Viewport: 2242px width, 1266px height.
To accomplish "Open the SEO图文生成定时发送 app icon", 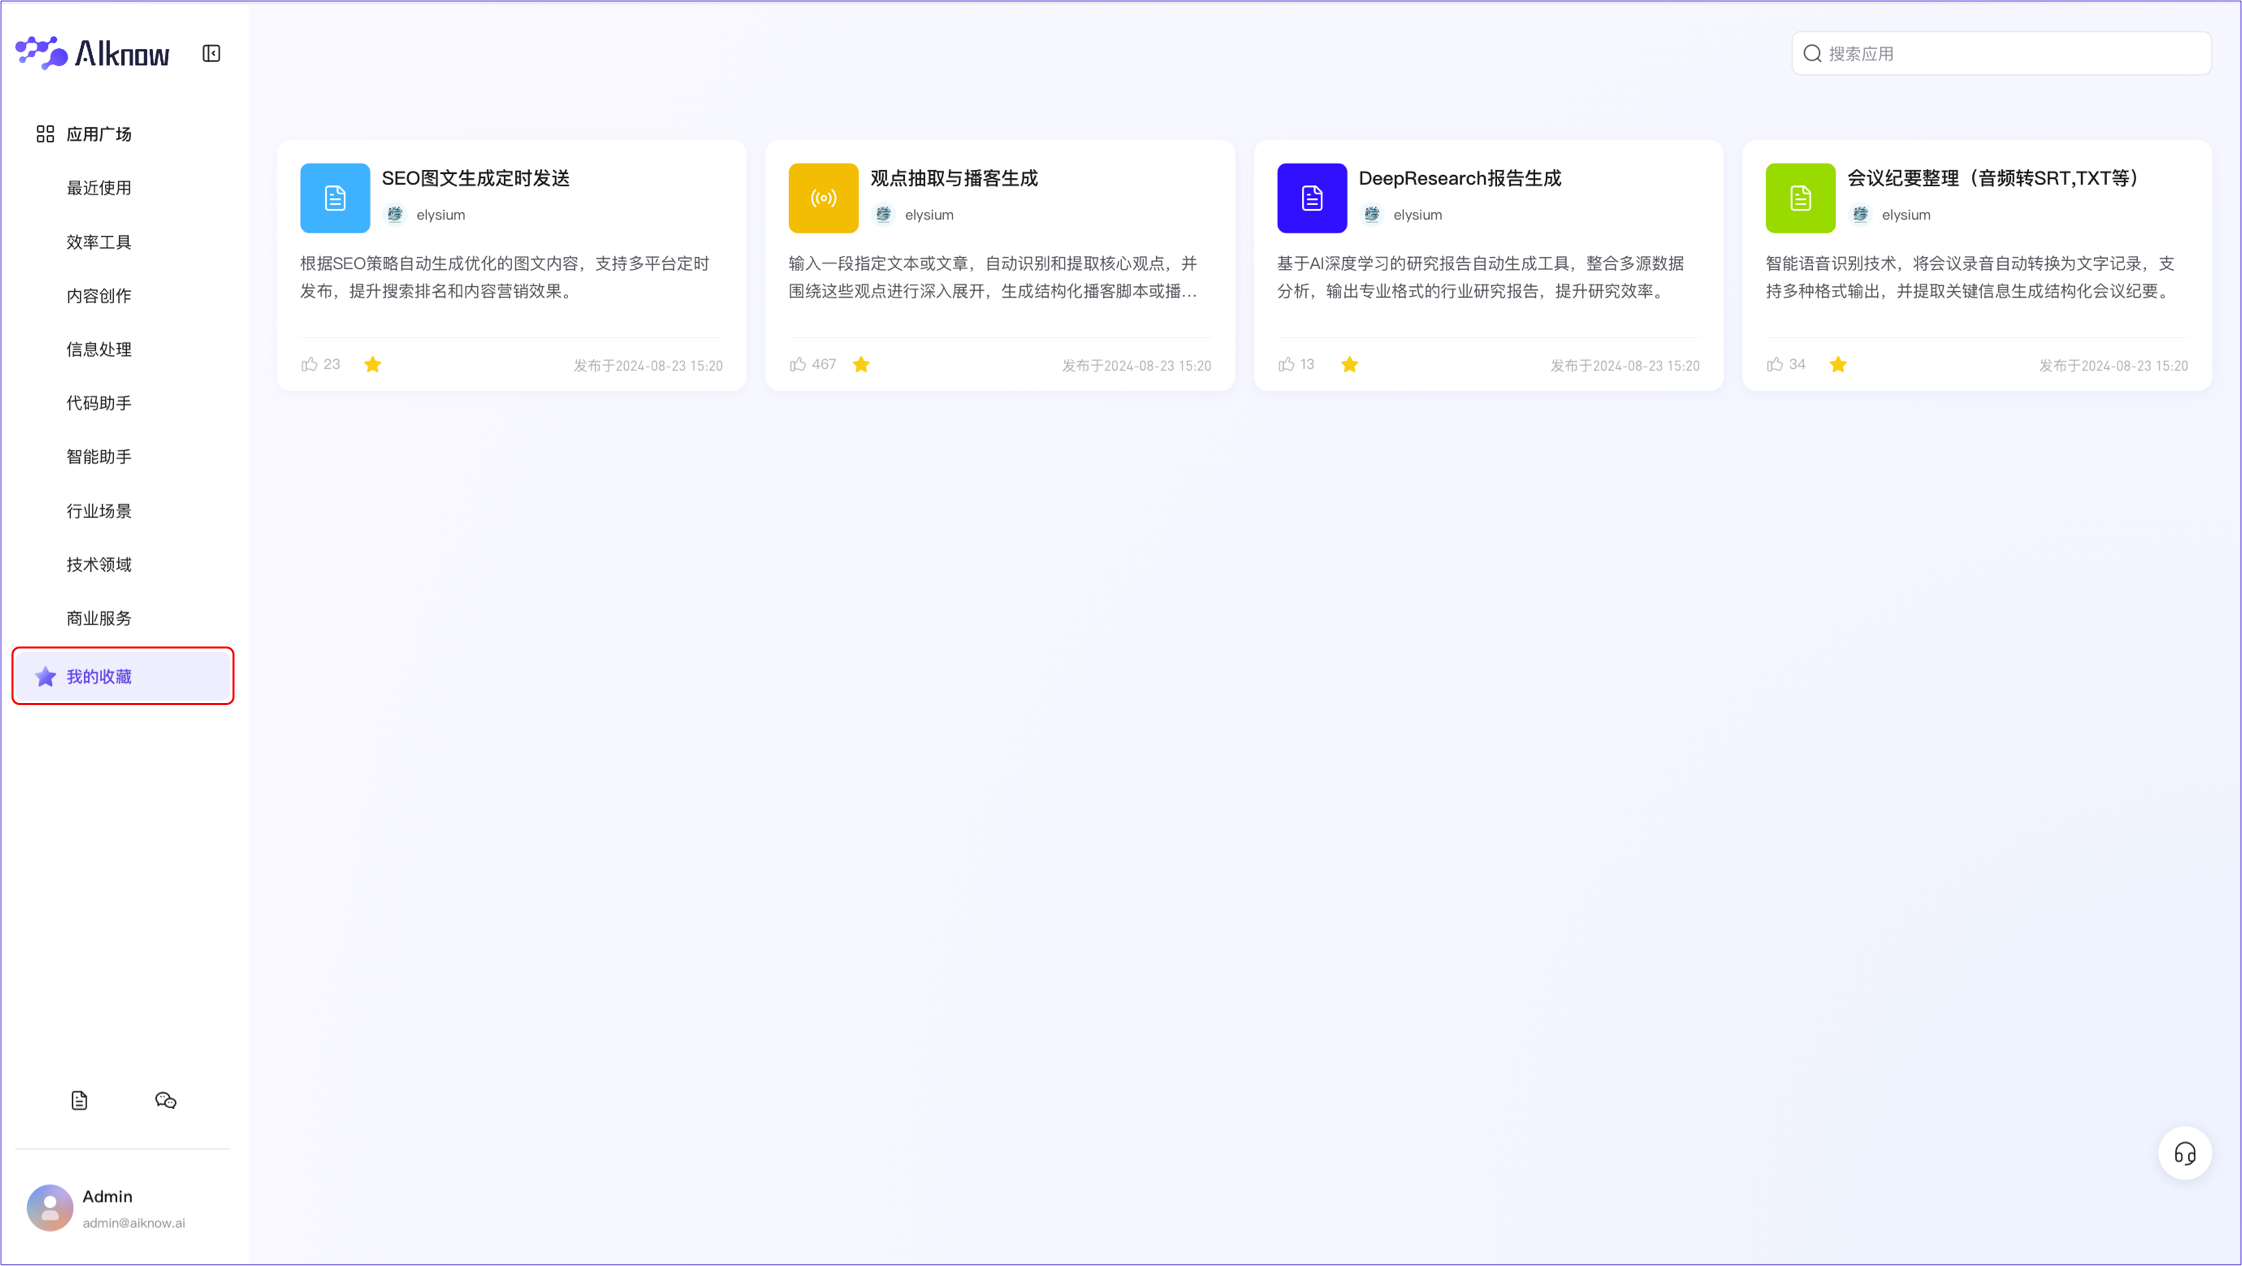I will point(335,198).
